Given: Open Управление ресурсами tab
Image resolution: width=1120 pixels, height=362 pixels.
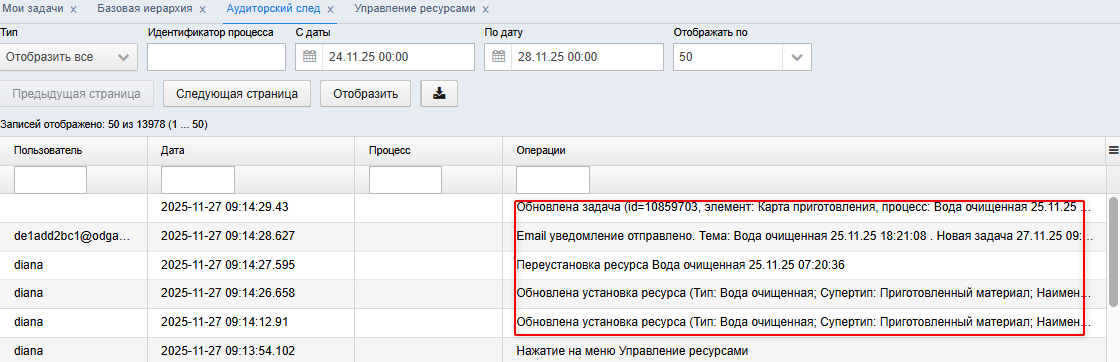Looking at the screenshot, I should click(415, 9).
